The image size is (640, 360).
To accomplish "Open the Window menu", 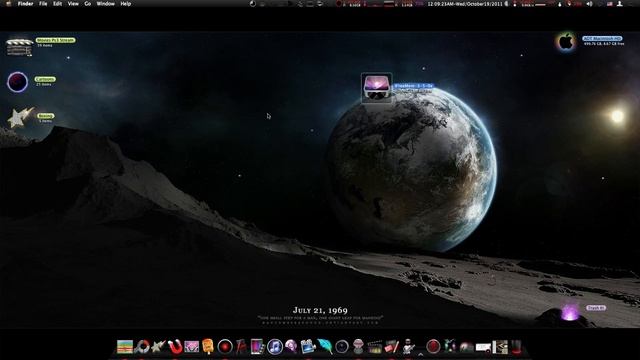I will pos(105,4).
